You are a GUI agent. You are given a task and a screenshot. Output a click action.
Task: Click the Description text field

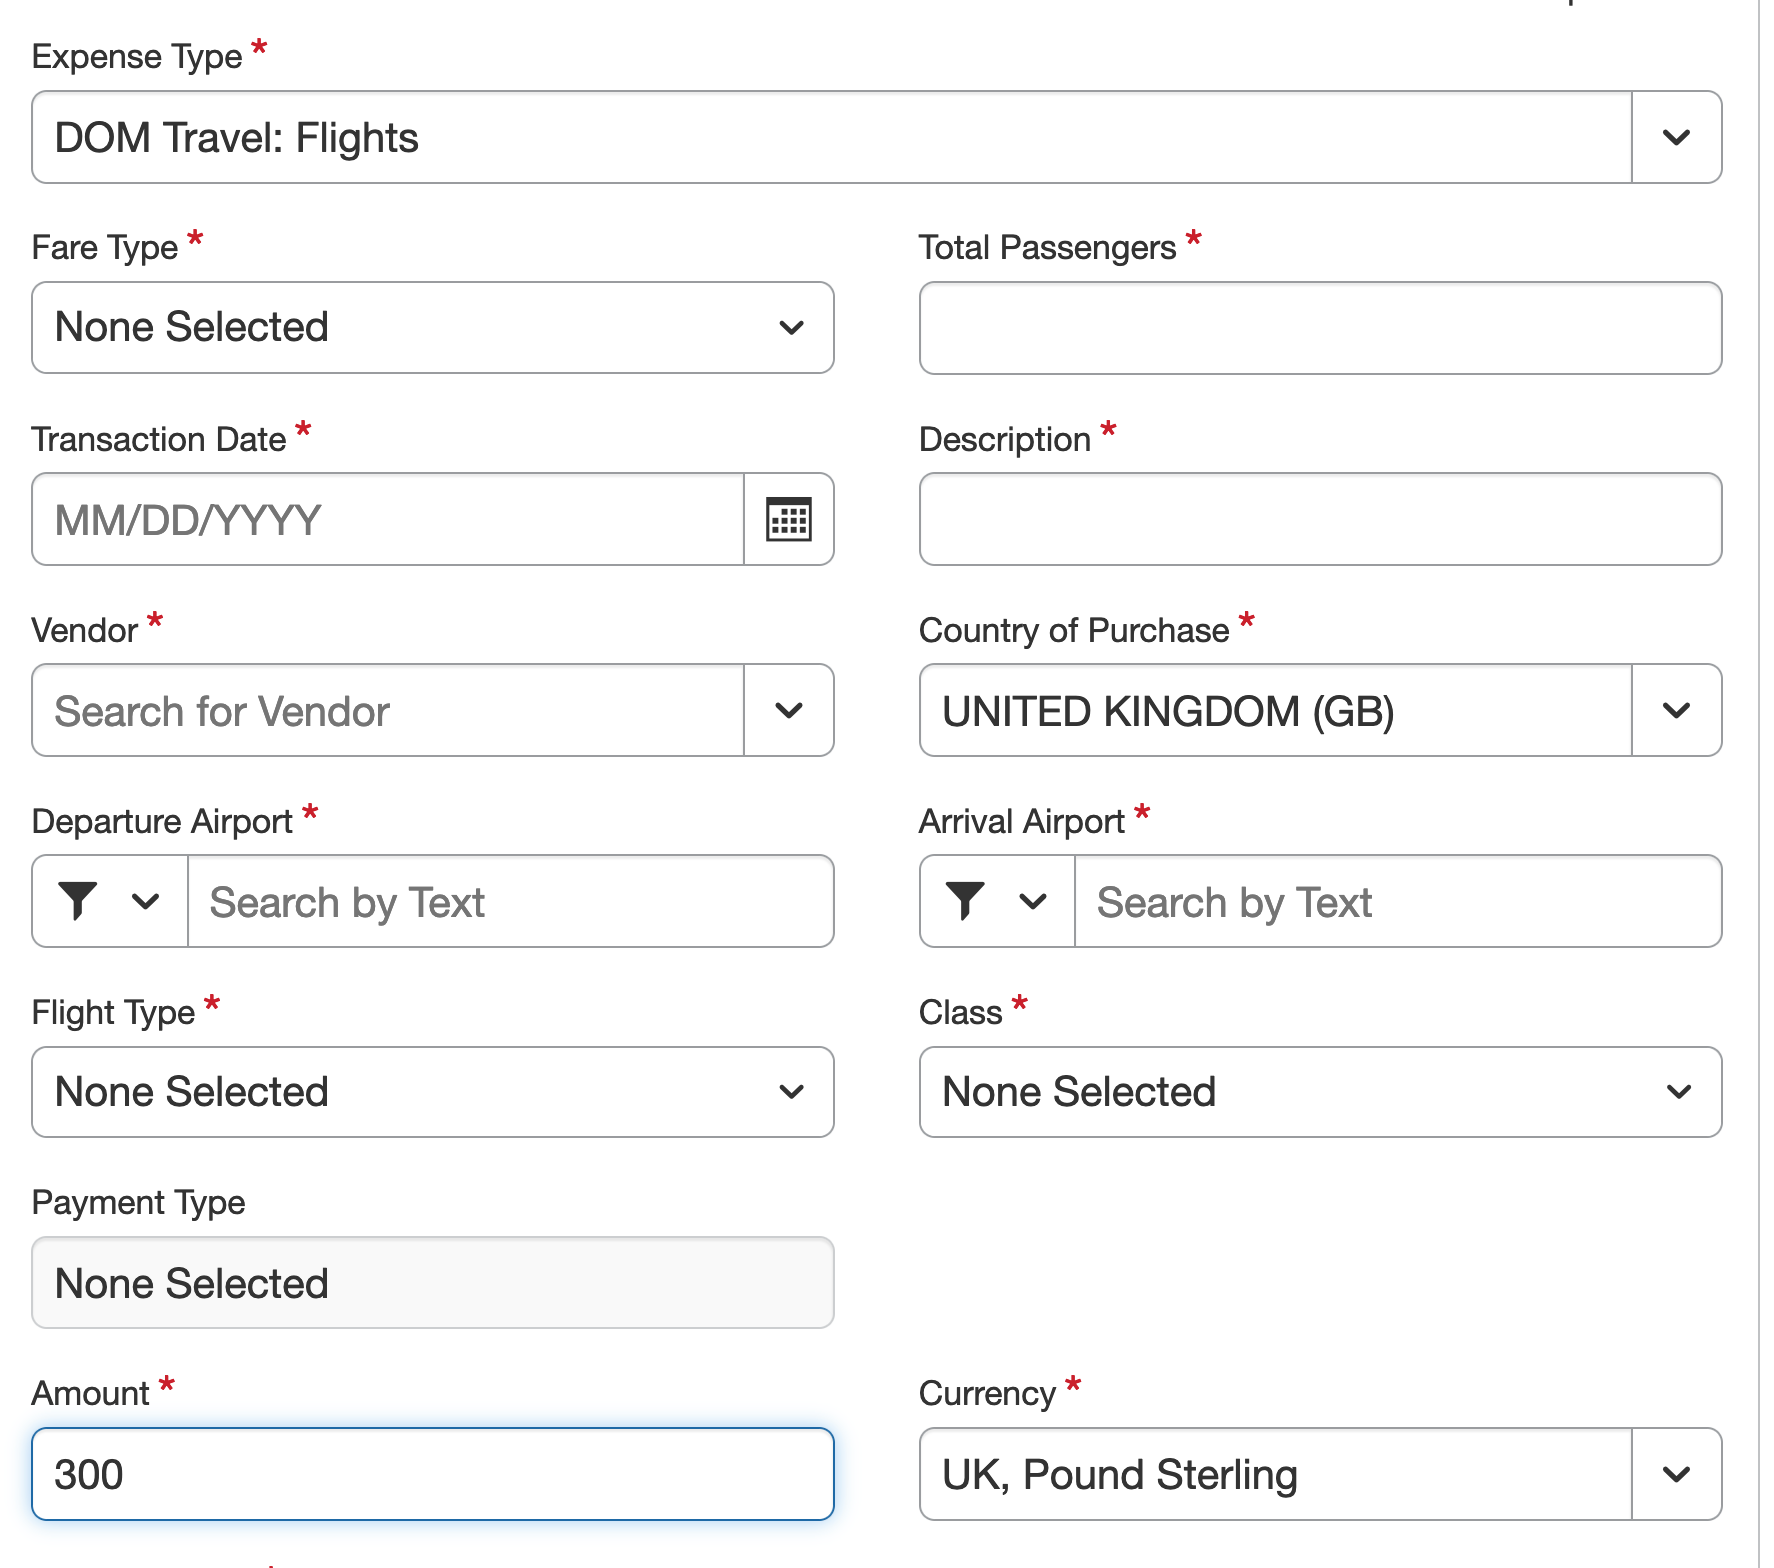1320,520
